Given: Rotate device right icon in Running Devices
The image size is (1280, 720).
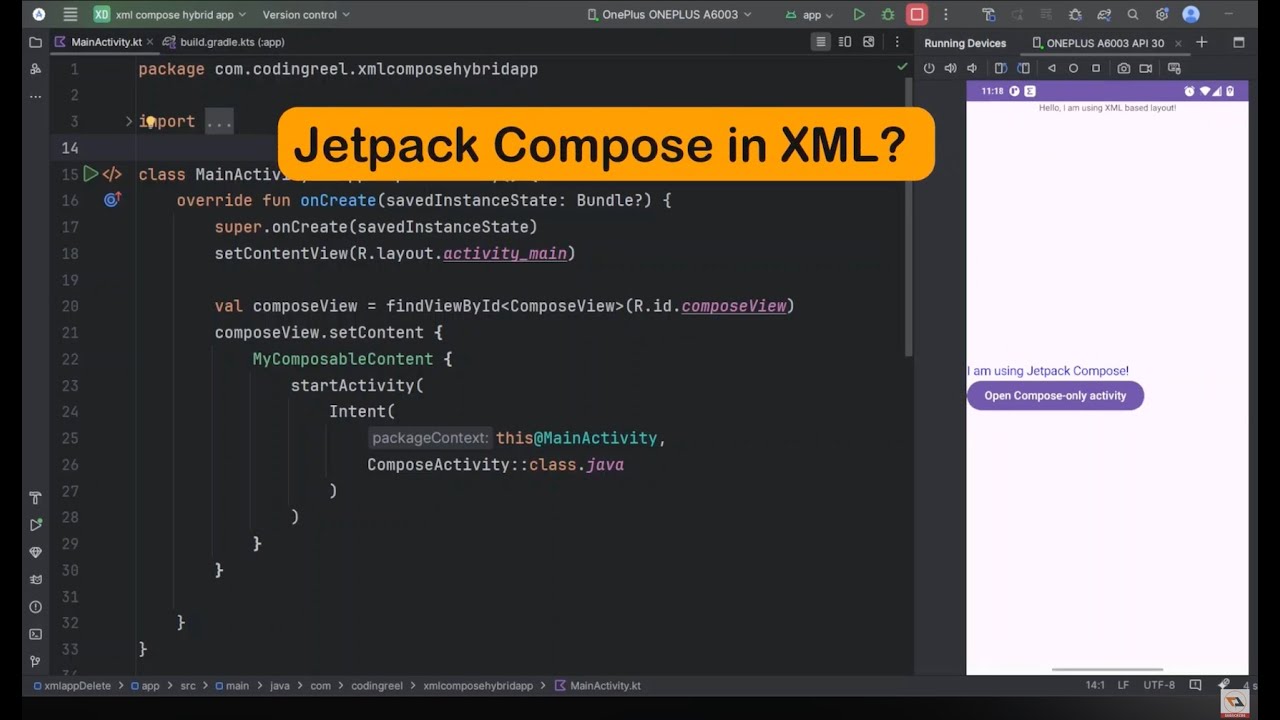Looking at the screenshot, I should coord(1024,68).
